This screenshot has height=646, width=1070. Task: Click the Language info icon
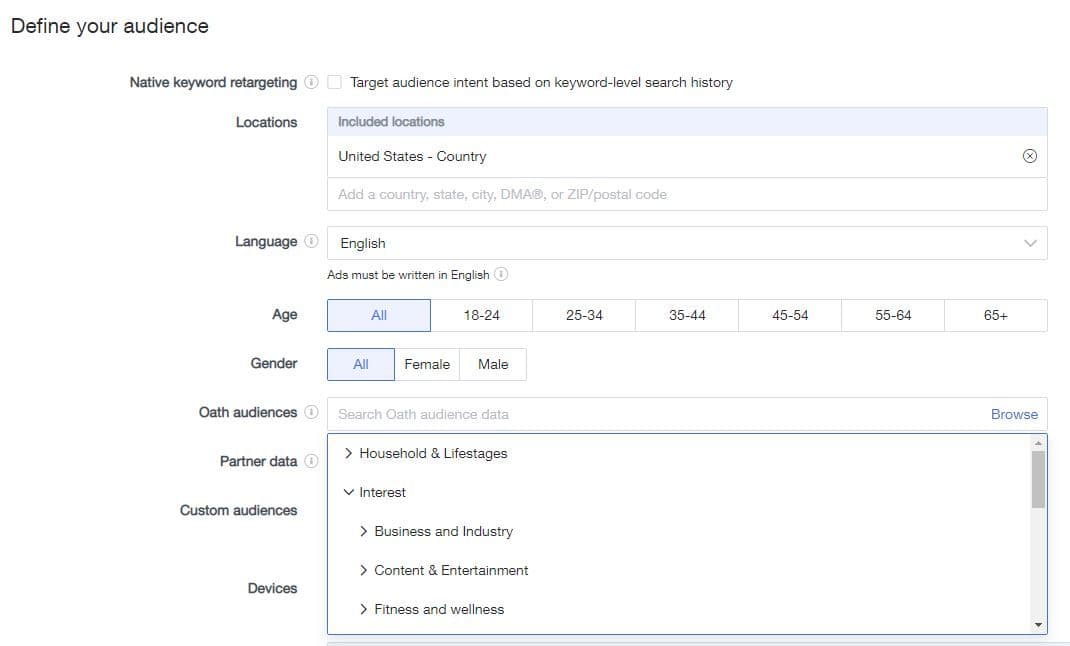[x=311, y=242]
